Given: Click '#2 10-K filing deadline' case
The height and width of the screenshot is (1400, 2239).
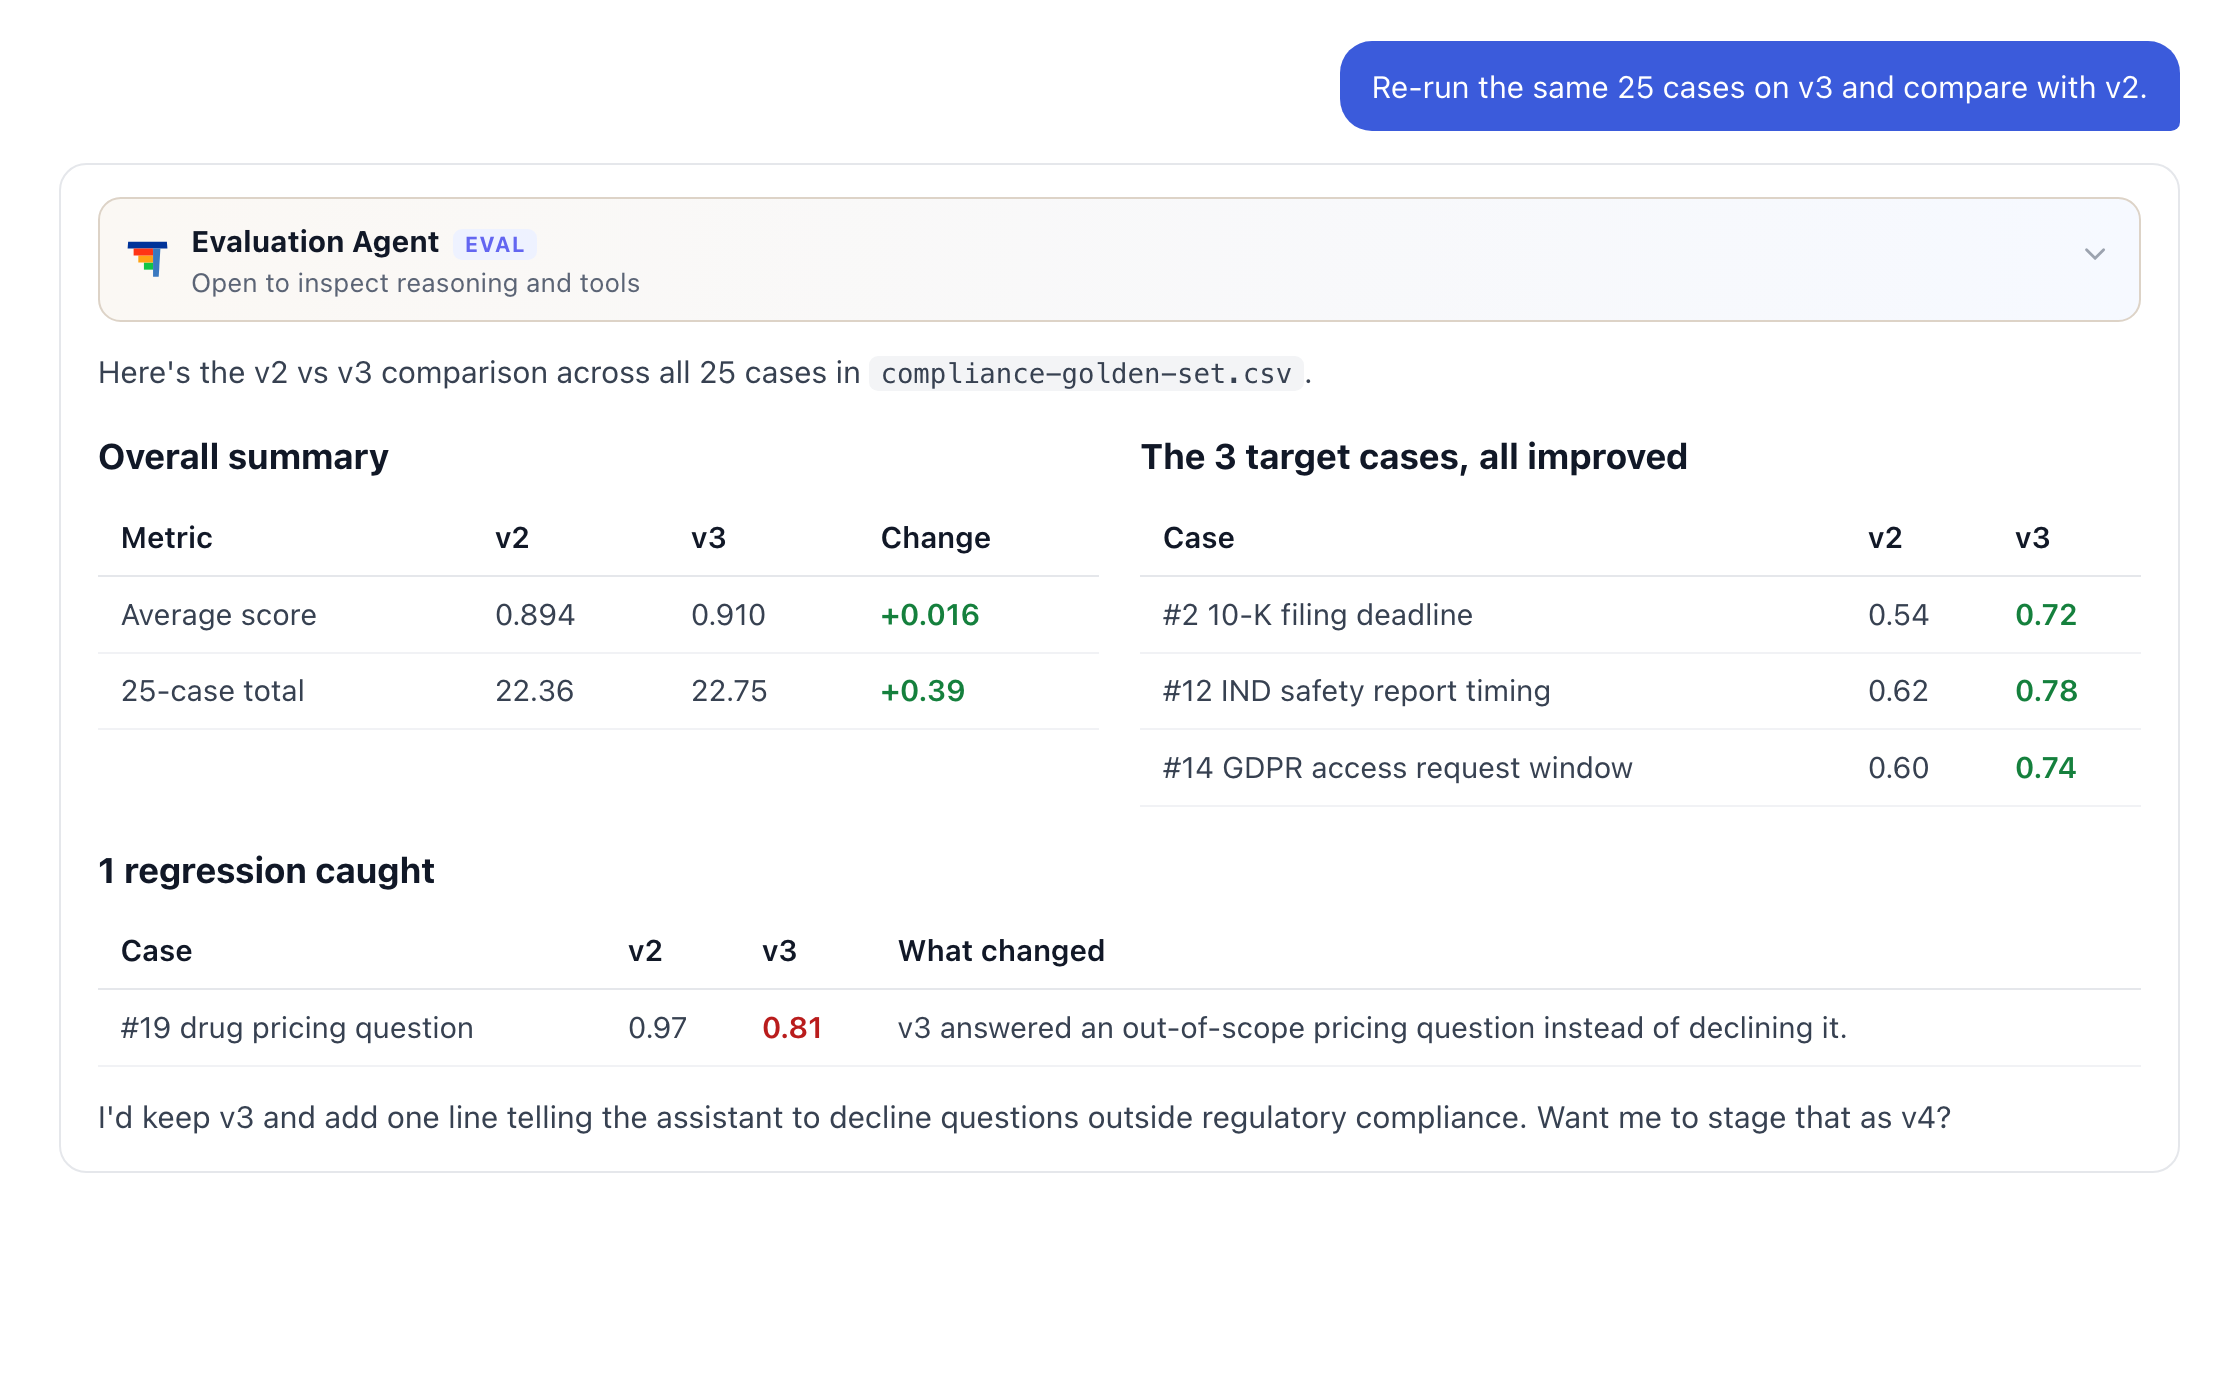Looking at the screenshot, I should 1317,615.
